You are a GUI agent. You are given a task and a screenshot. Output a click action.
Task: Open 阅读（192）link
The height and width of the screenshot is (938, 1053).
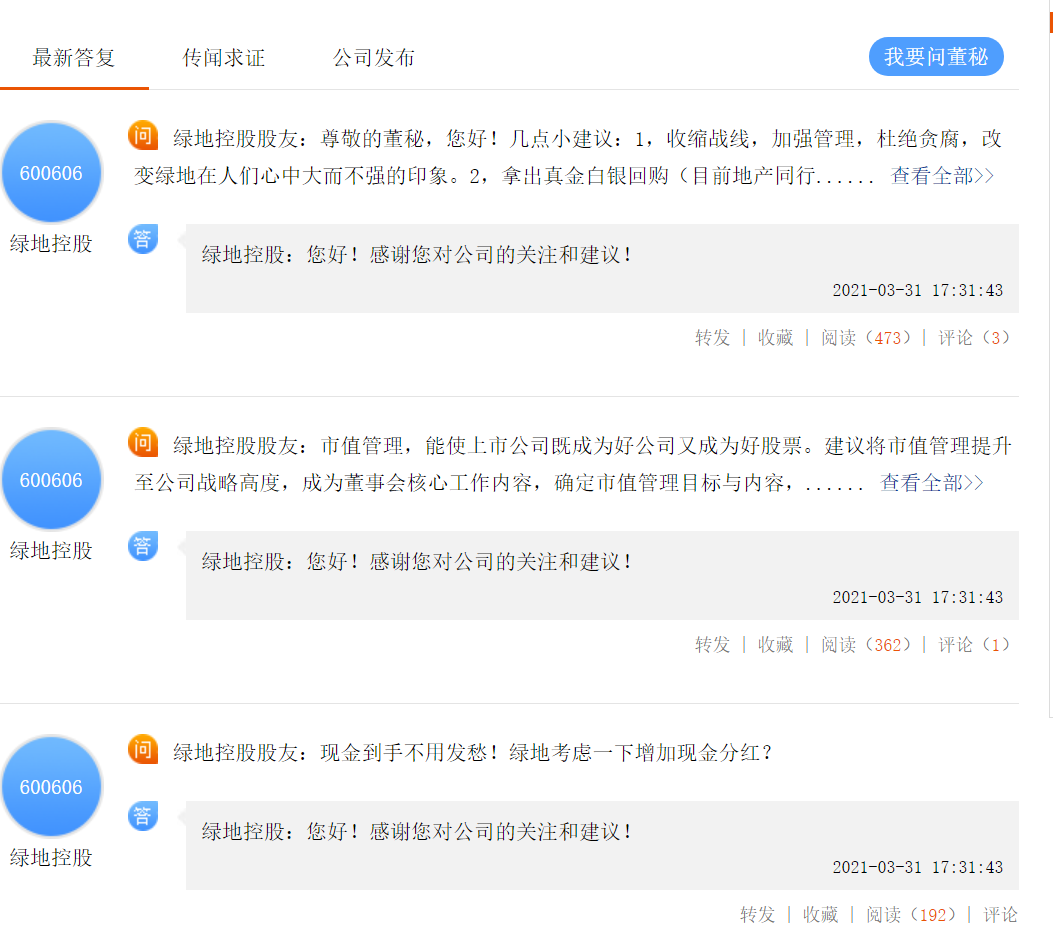click(x=911, y=914)
